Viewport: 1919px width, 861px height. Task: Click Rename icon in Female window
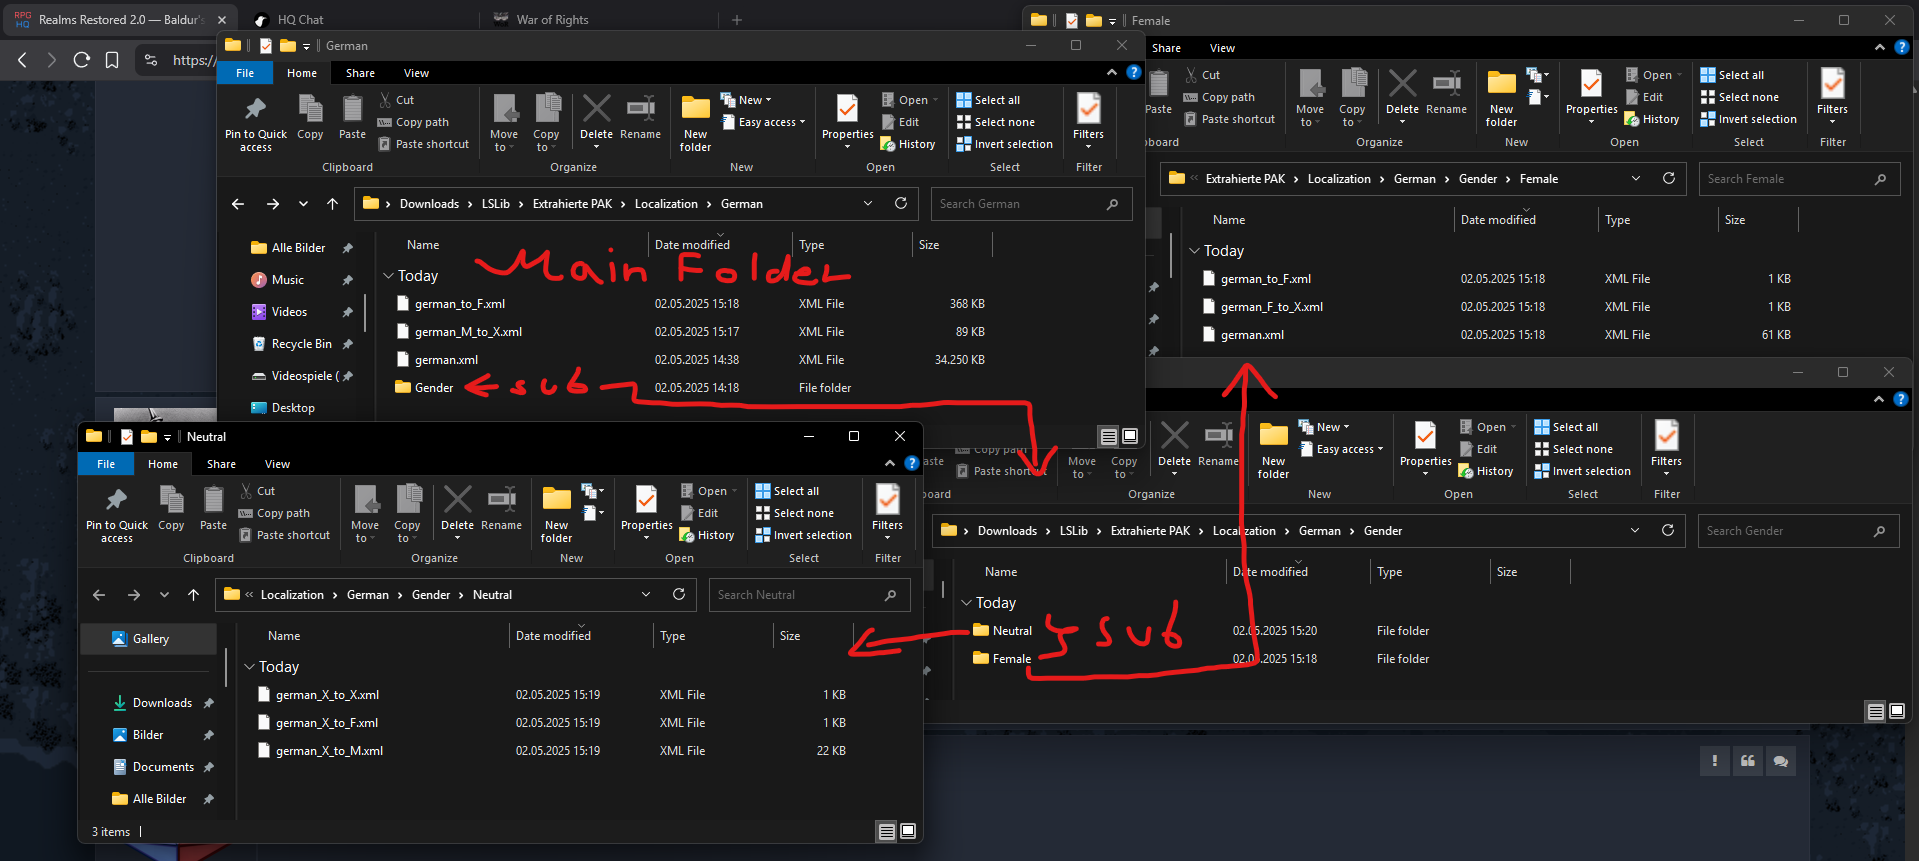[x=1446, y=91]
